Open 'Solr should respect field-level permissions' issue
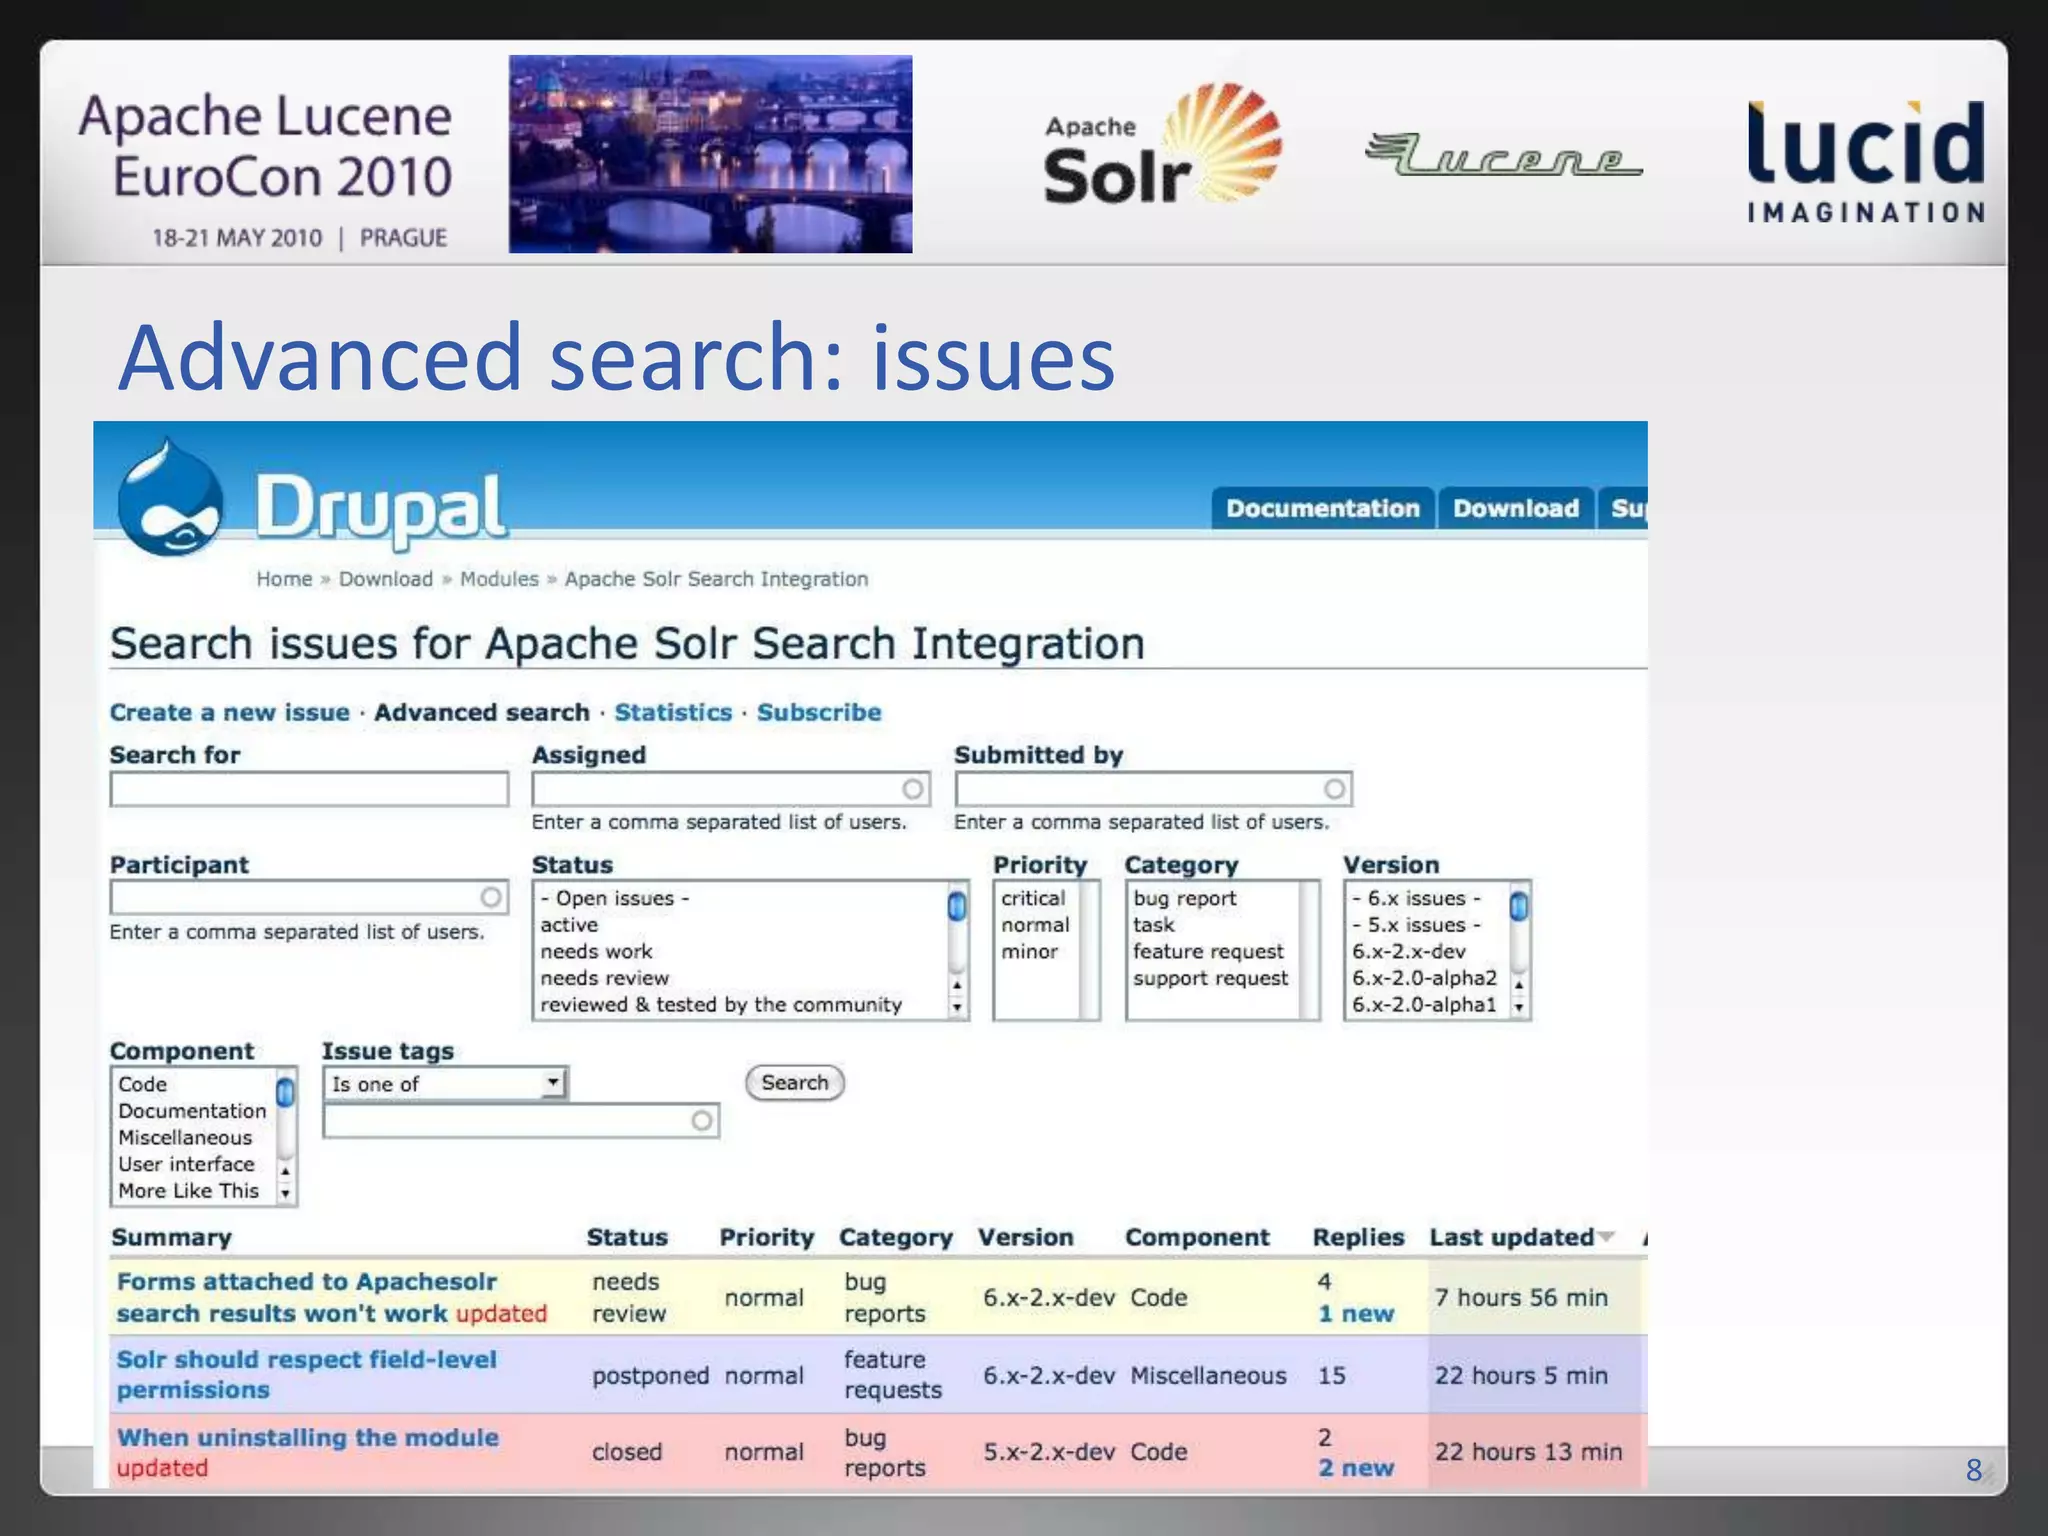 point(306,1374)
